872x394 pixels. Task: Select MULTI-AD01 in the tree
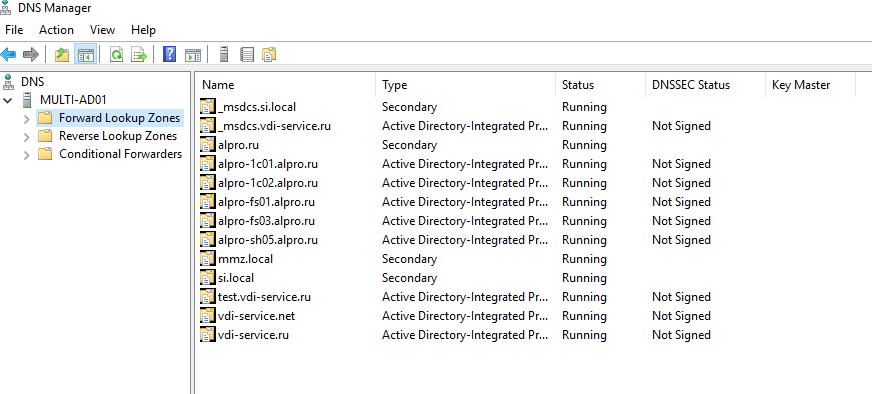(73, 100)
